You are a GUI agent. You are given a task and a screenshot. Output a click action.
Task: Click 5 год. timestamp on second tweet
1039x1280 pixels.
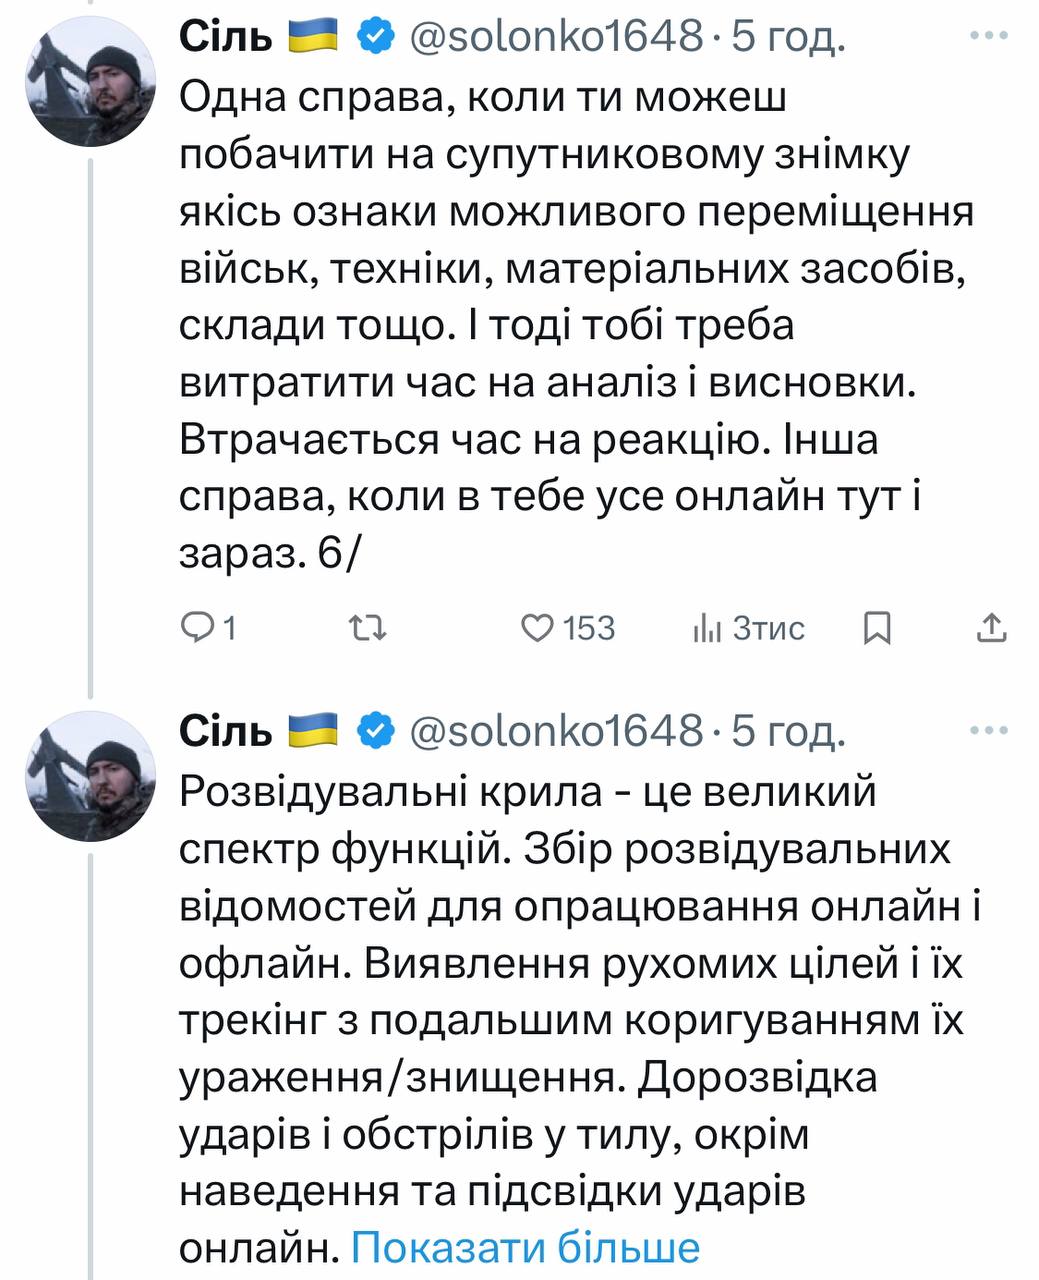pyautogui.click(x=789, y=732)
